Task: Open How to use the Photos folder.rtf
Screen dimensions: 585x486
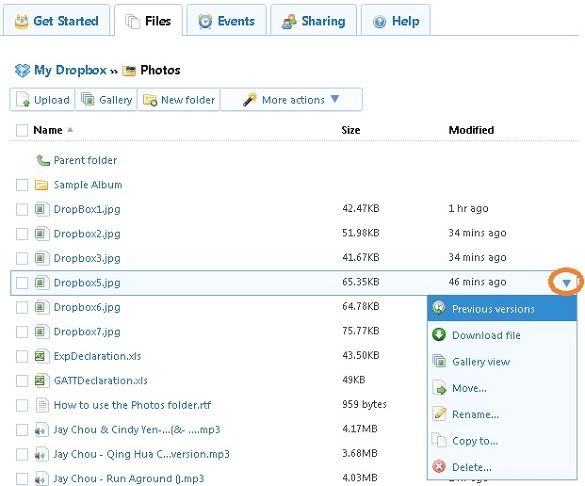Action: (132, 405)
